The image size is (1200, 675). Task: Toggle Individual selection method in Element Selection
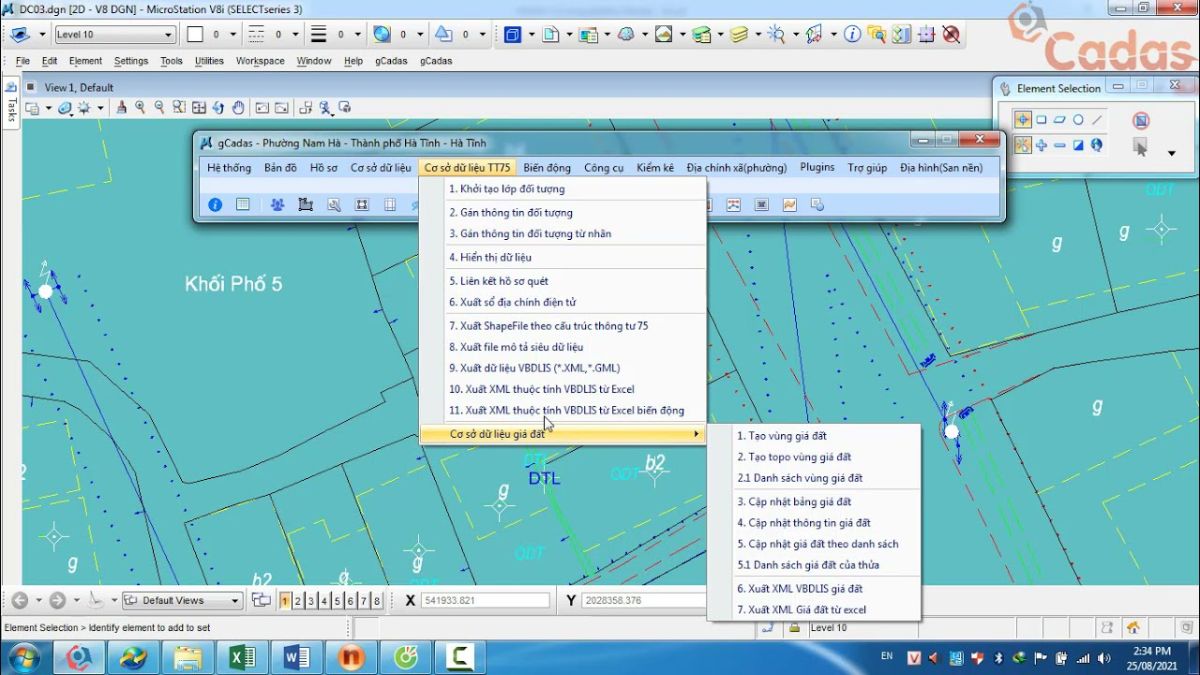[1022, 120]
